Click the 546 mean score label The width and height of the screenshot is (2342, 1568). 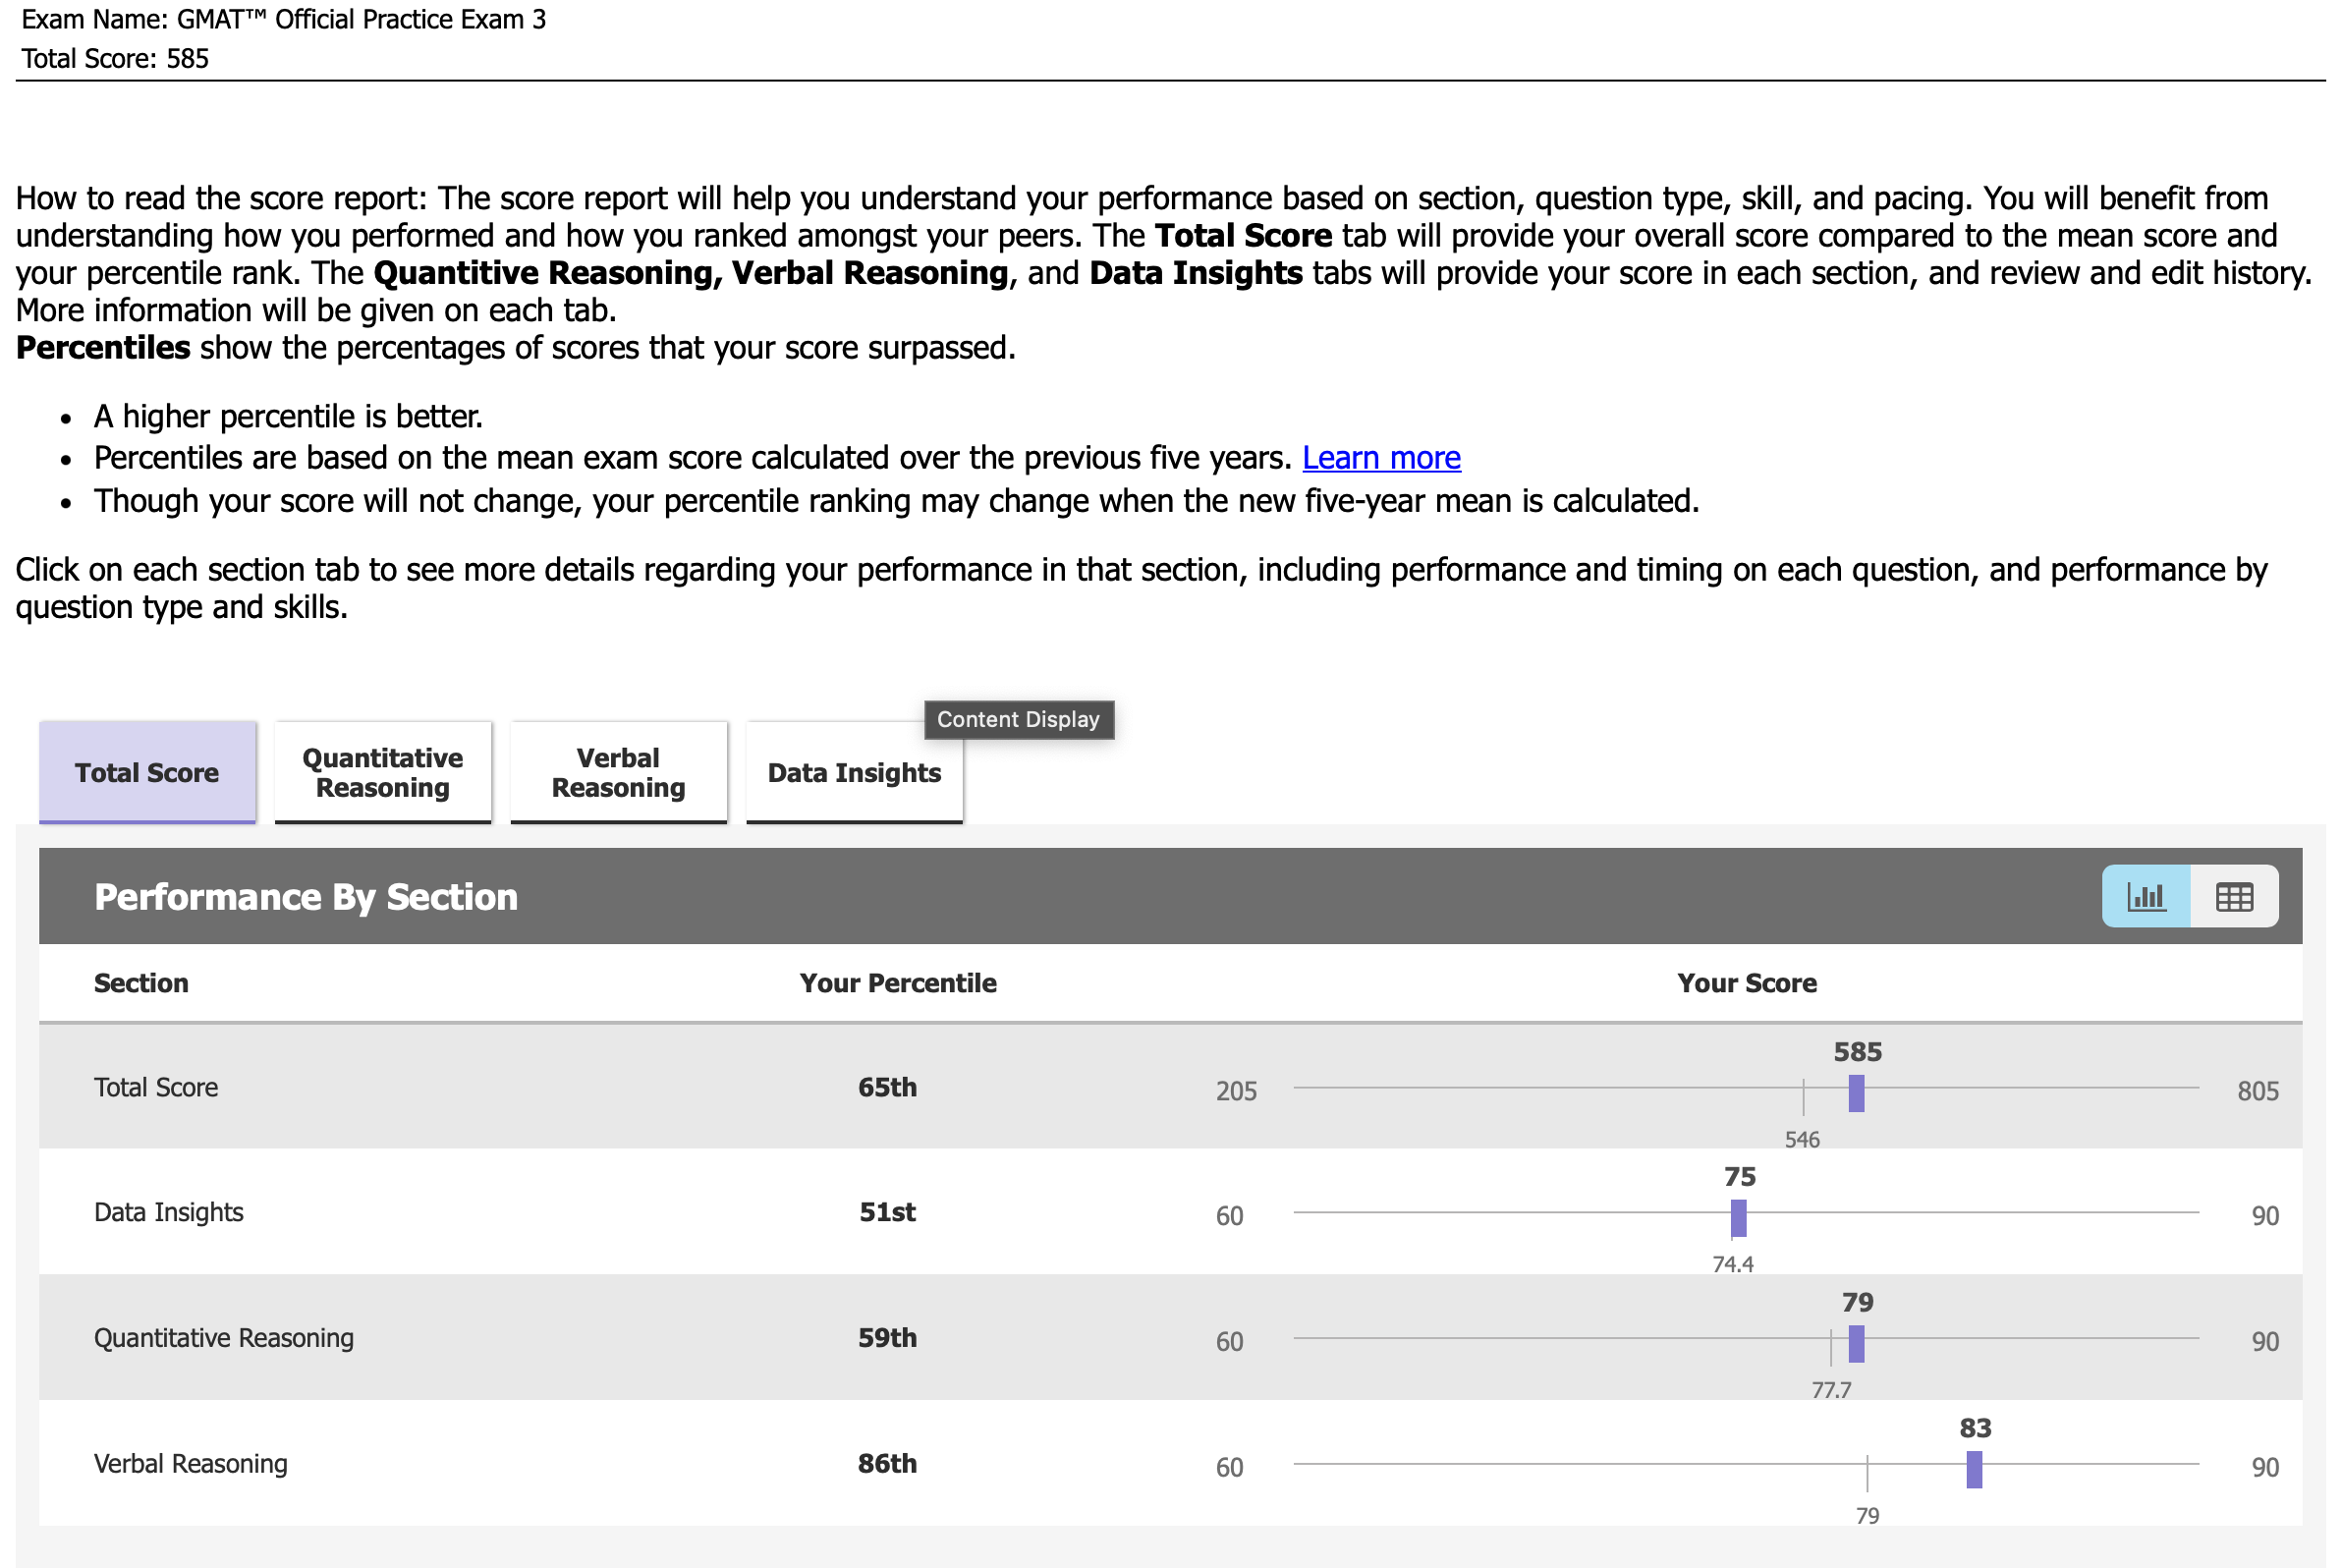(1802, 1140)
